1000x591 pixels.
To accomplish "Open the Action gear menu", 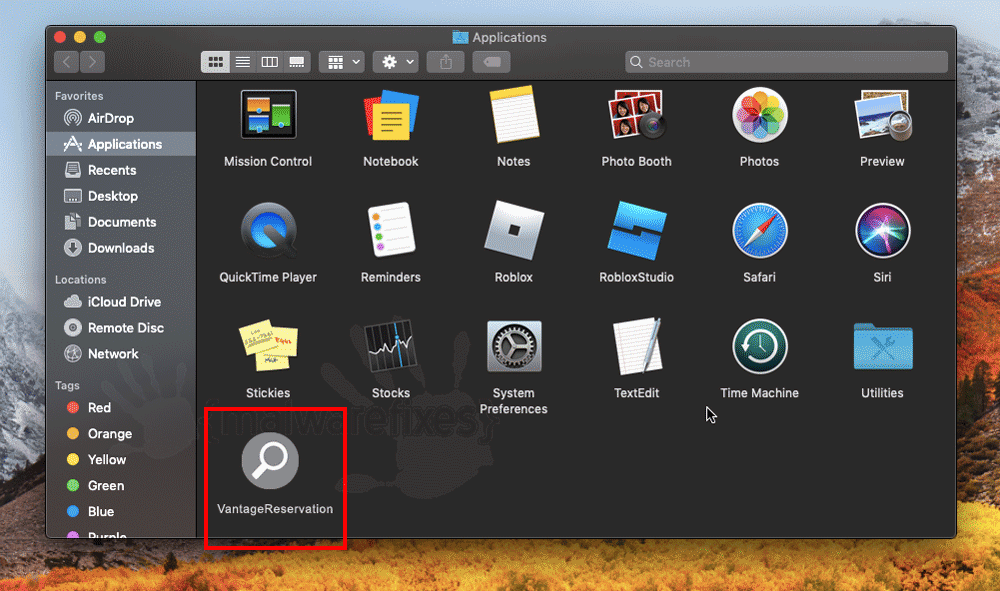I will 396,62.
